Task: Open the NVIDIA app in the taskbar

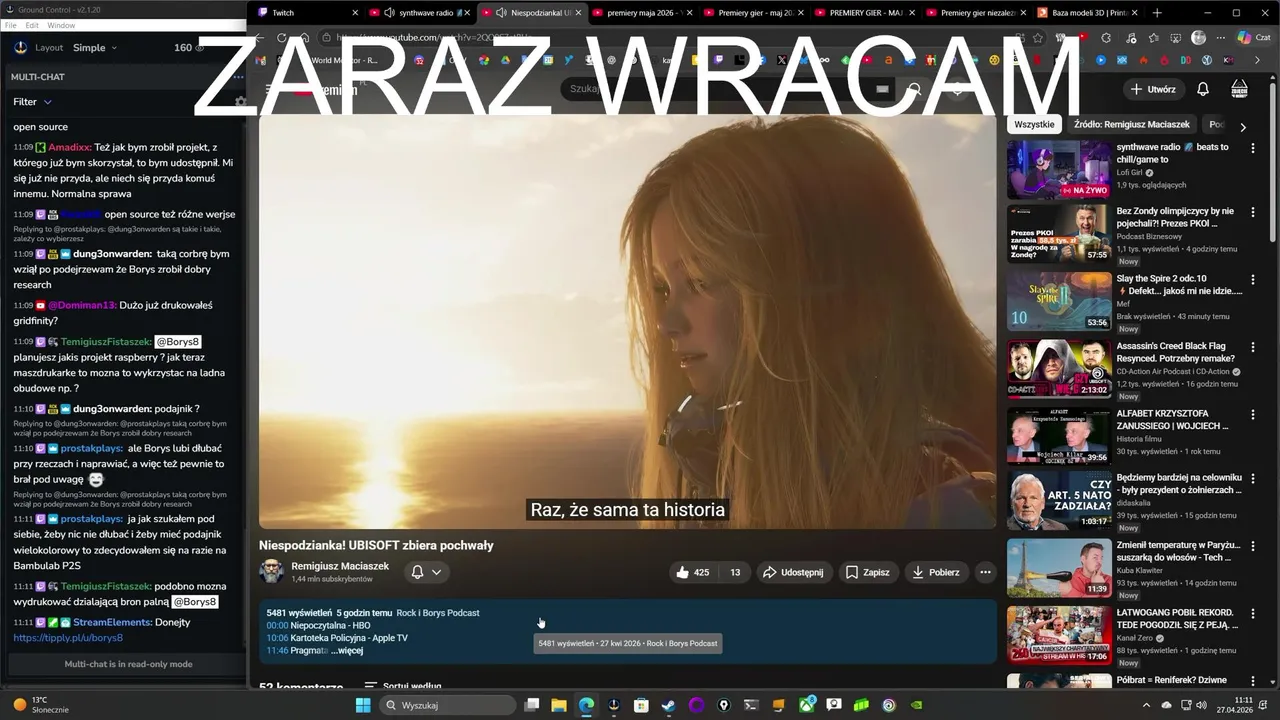Action: (916, 705)
